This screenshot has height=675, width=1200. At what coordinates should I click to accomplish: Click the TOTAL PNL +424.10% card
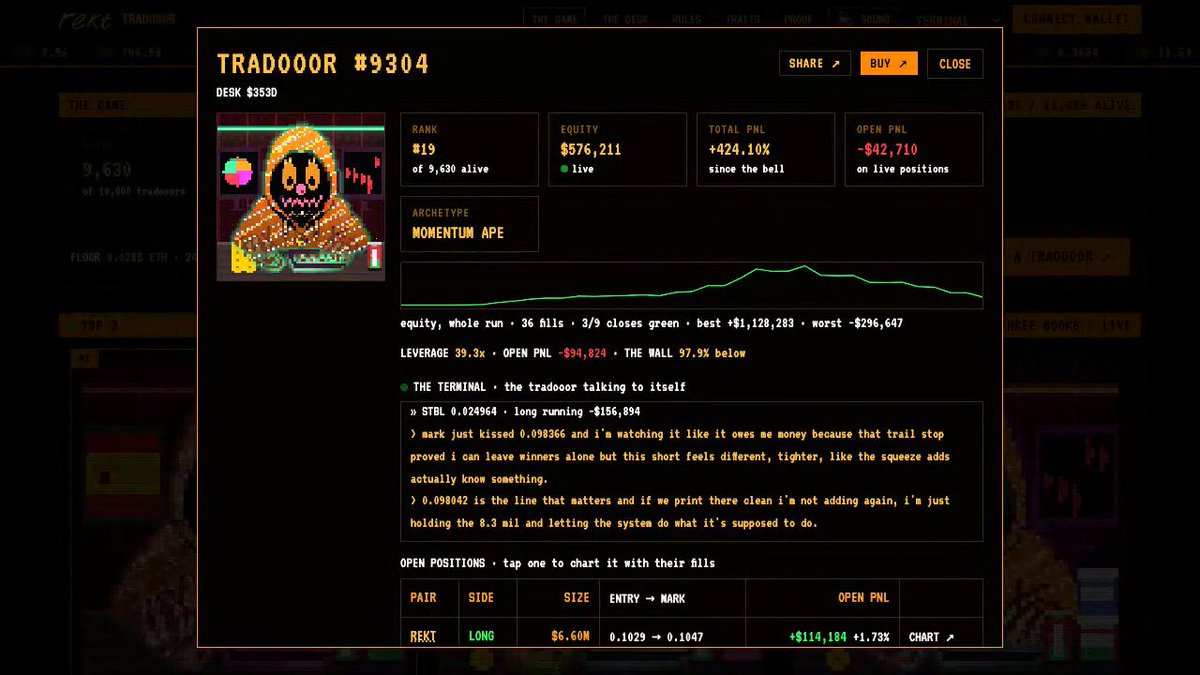(x=765, y=149)
